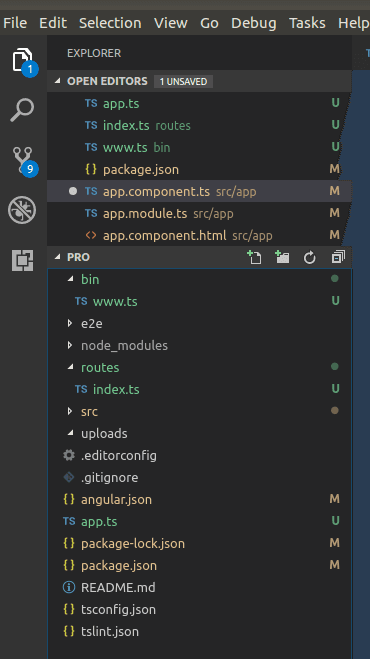370x659 pixels.
Task: Open the Search view in activity bar
Action: [22, 110]
